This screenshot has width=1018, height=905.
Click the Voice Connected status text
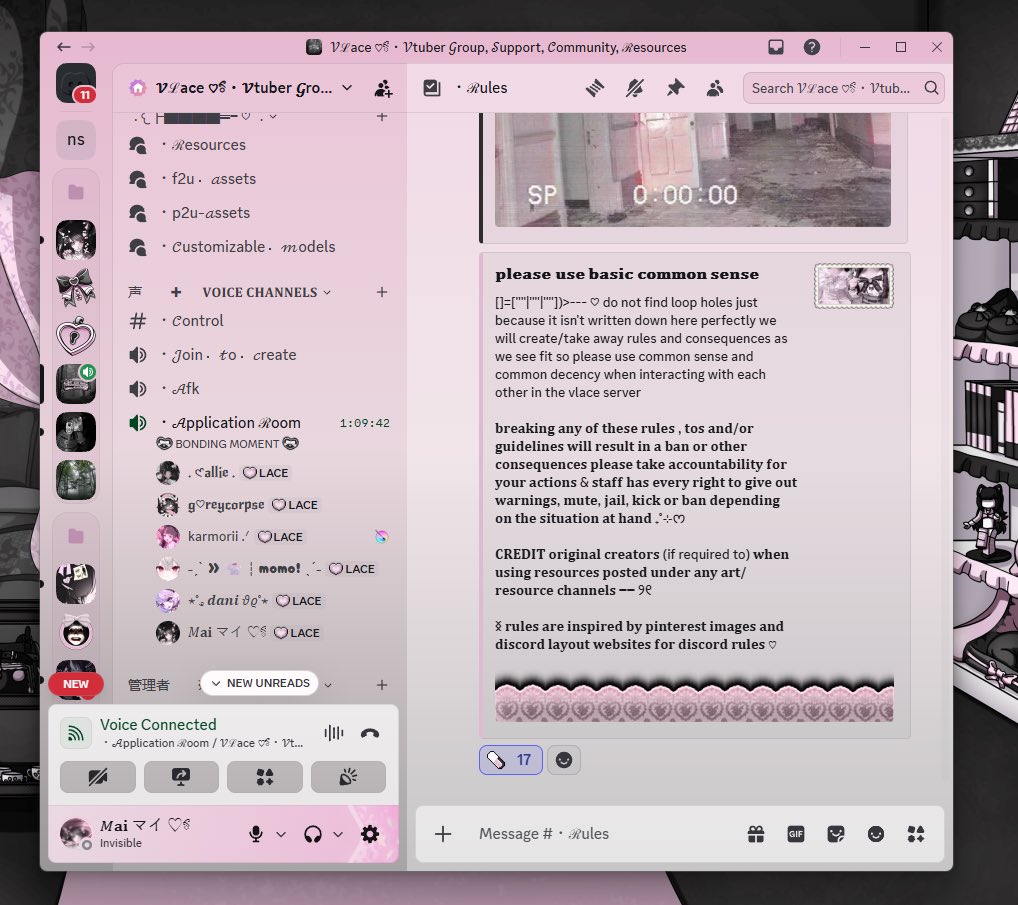point(158,725)
